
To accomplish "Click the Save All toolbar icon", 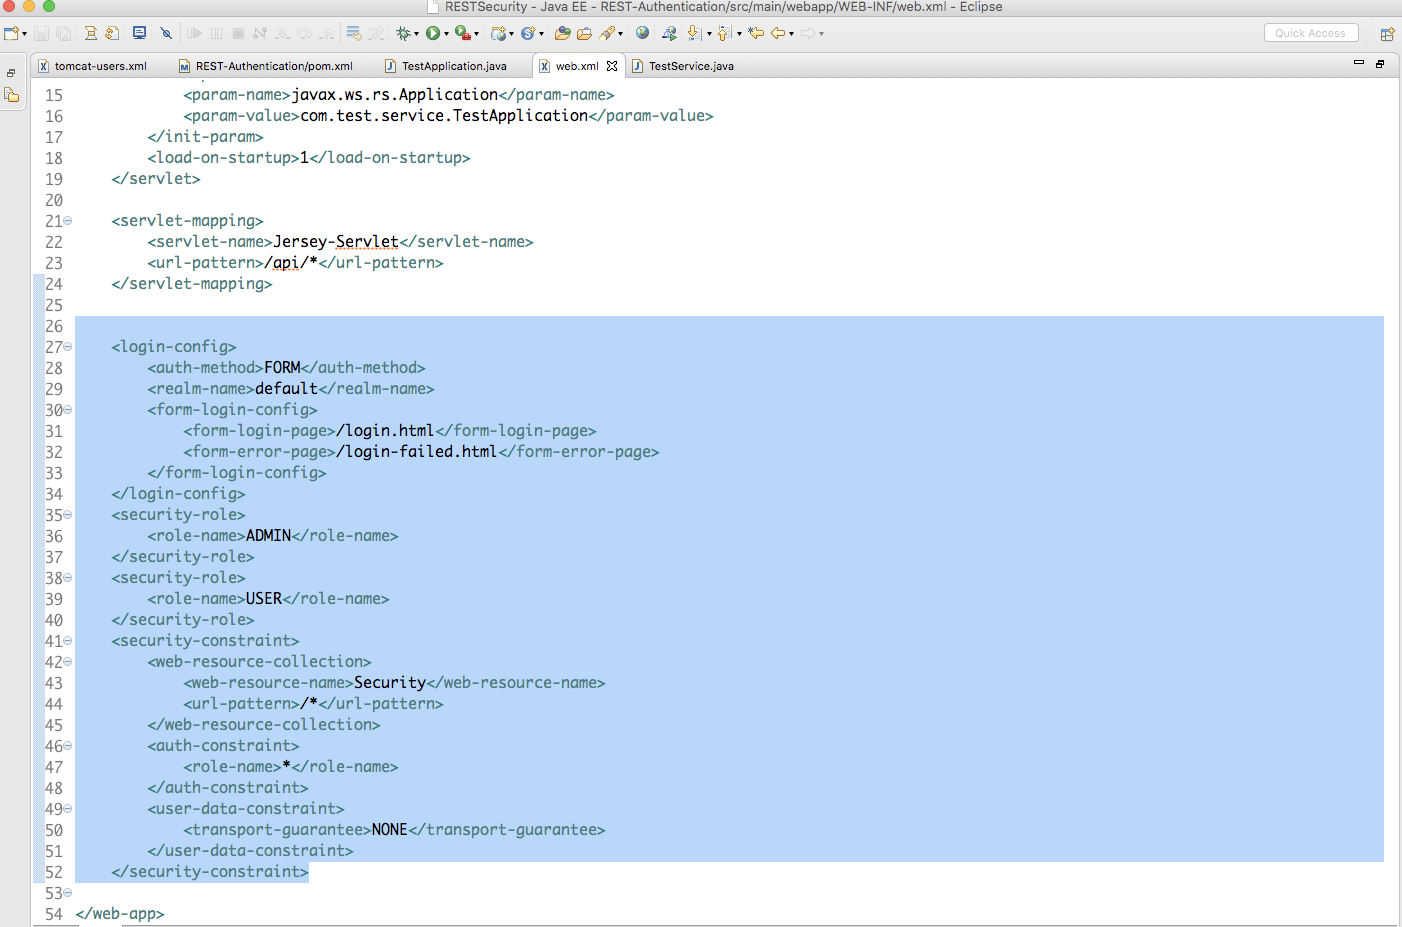I will click(x=63, y=33).
